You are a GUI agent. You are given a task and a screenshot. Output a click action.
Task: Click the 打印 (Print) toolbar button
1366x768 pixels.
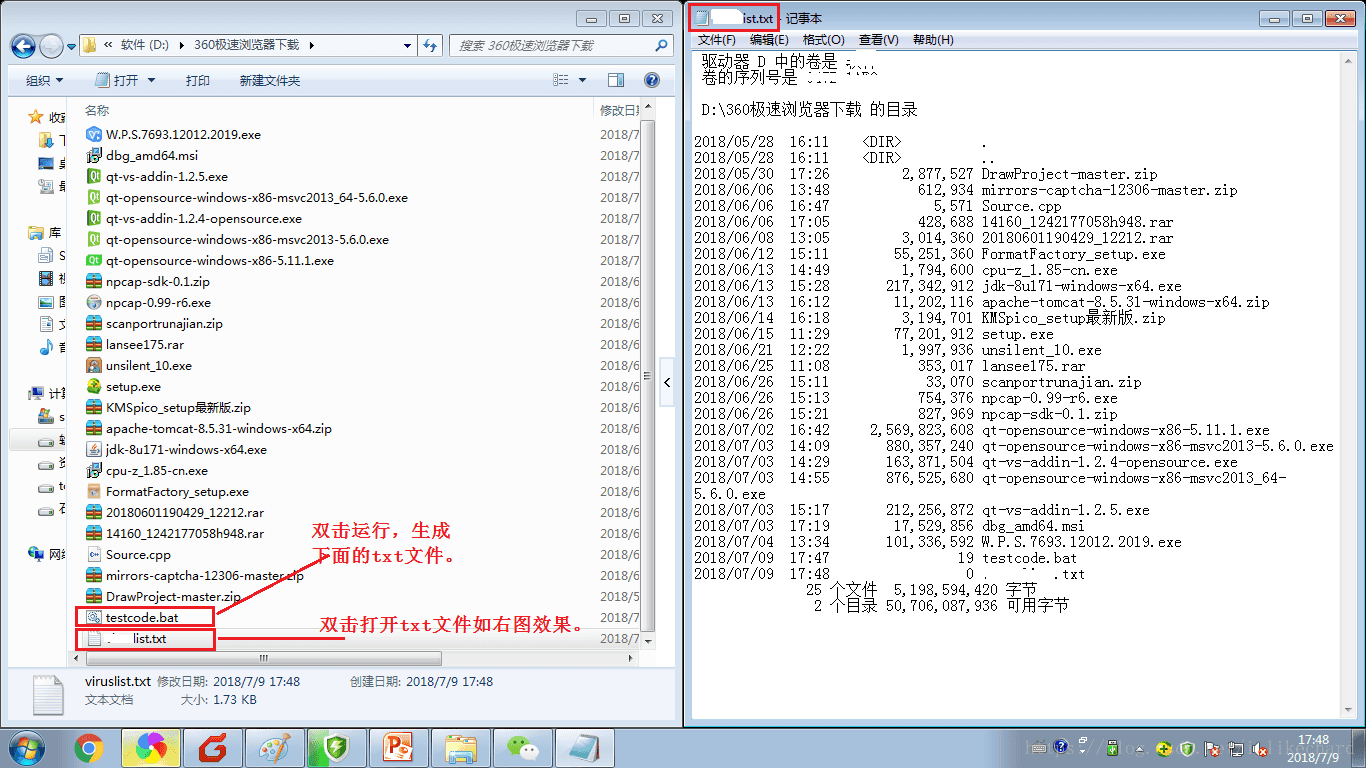tap(198, 80)
